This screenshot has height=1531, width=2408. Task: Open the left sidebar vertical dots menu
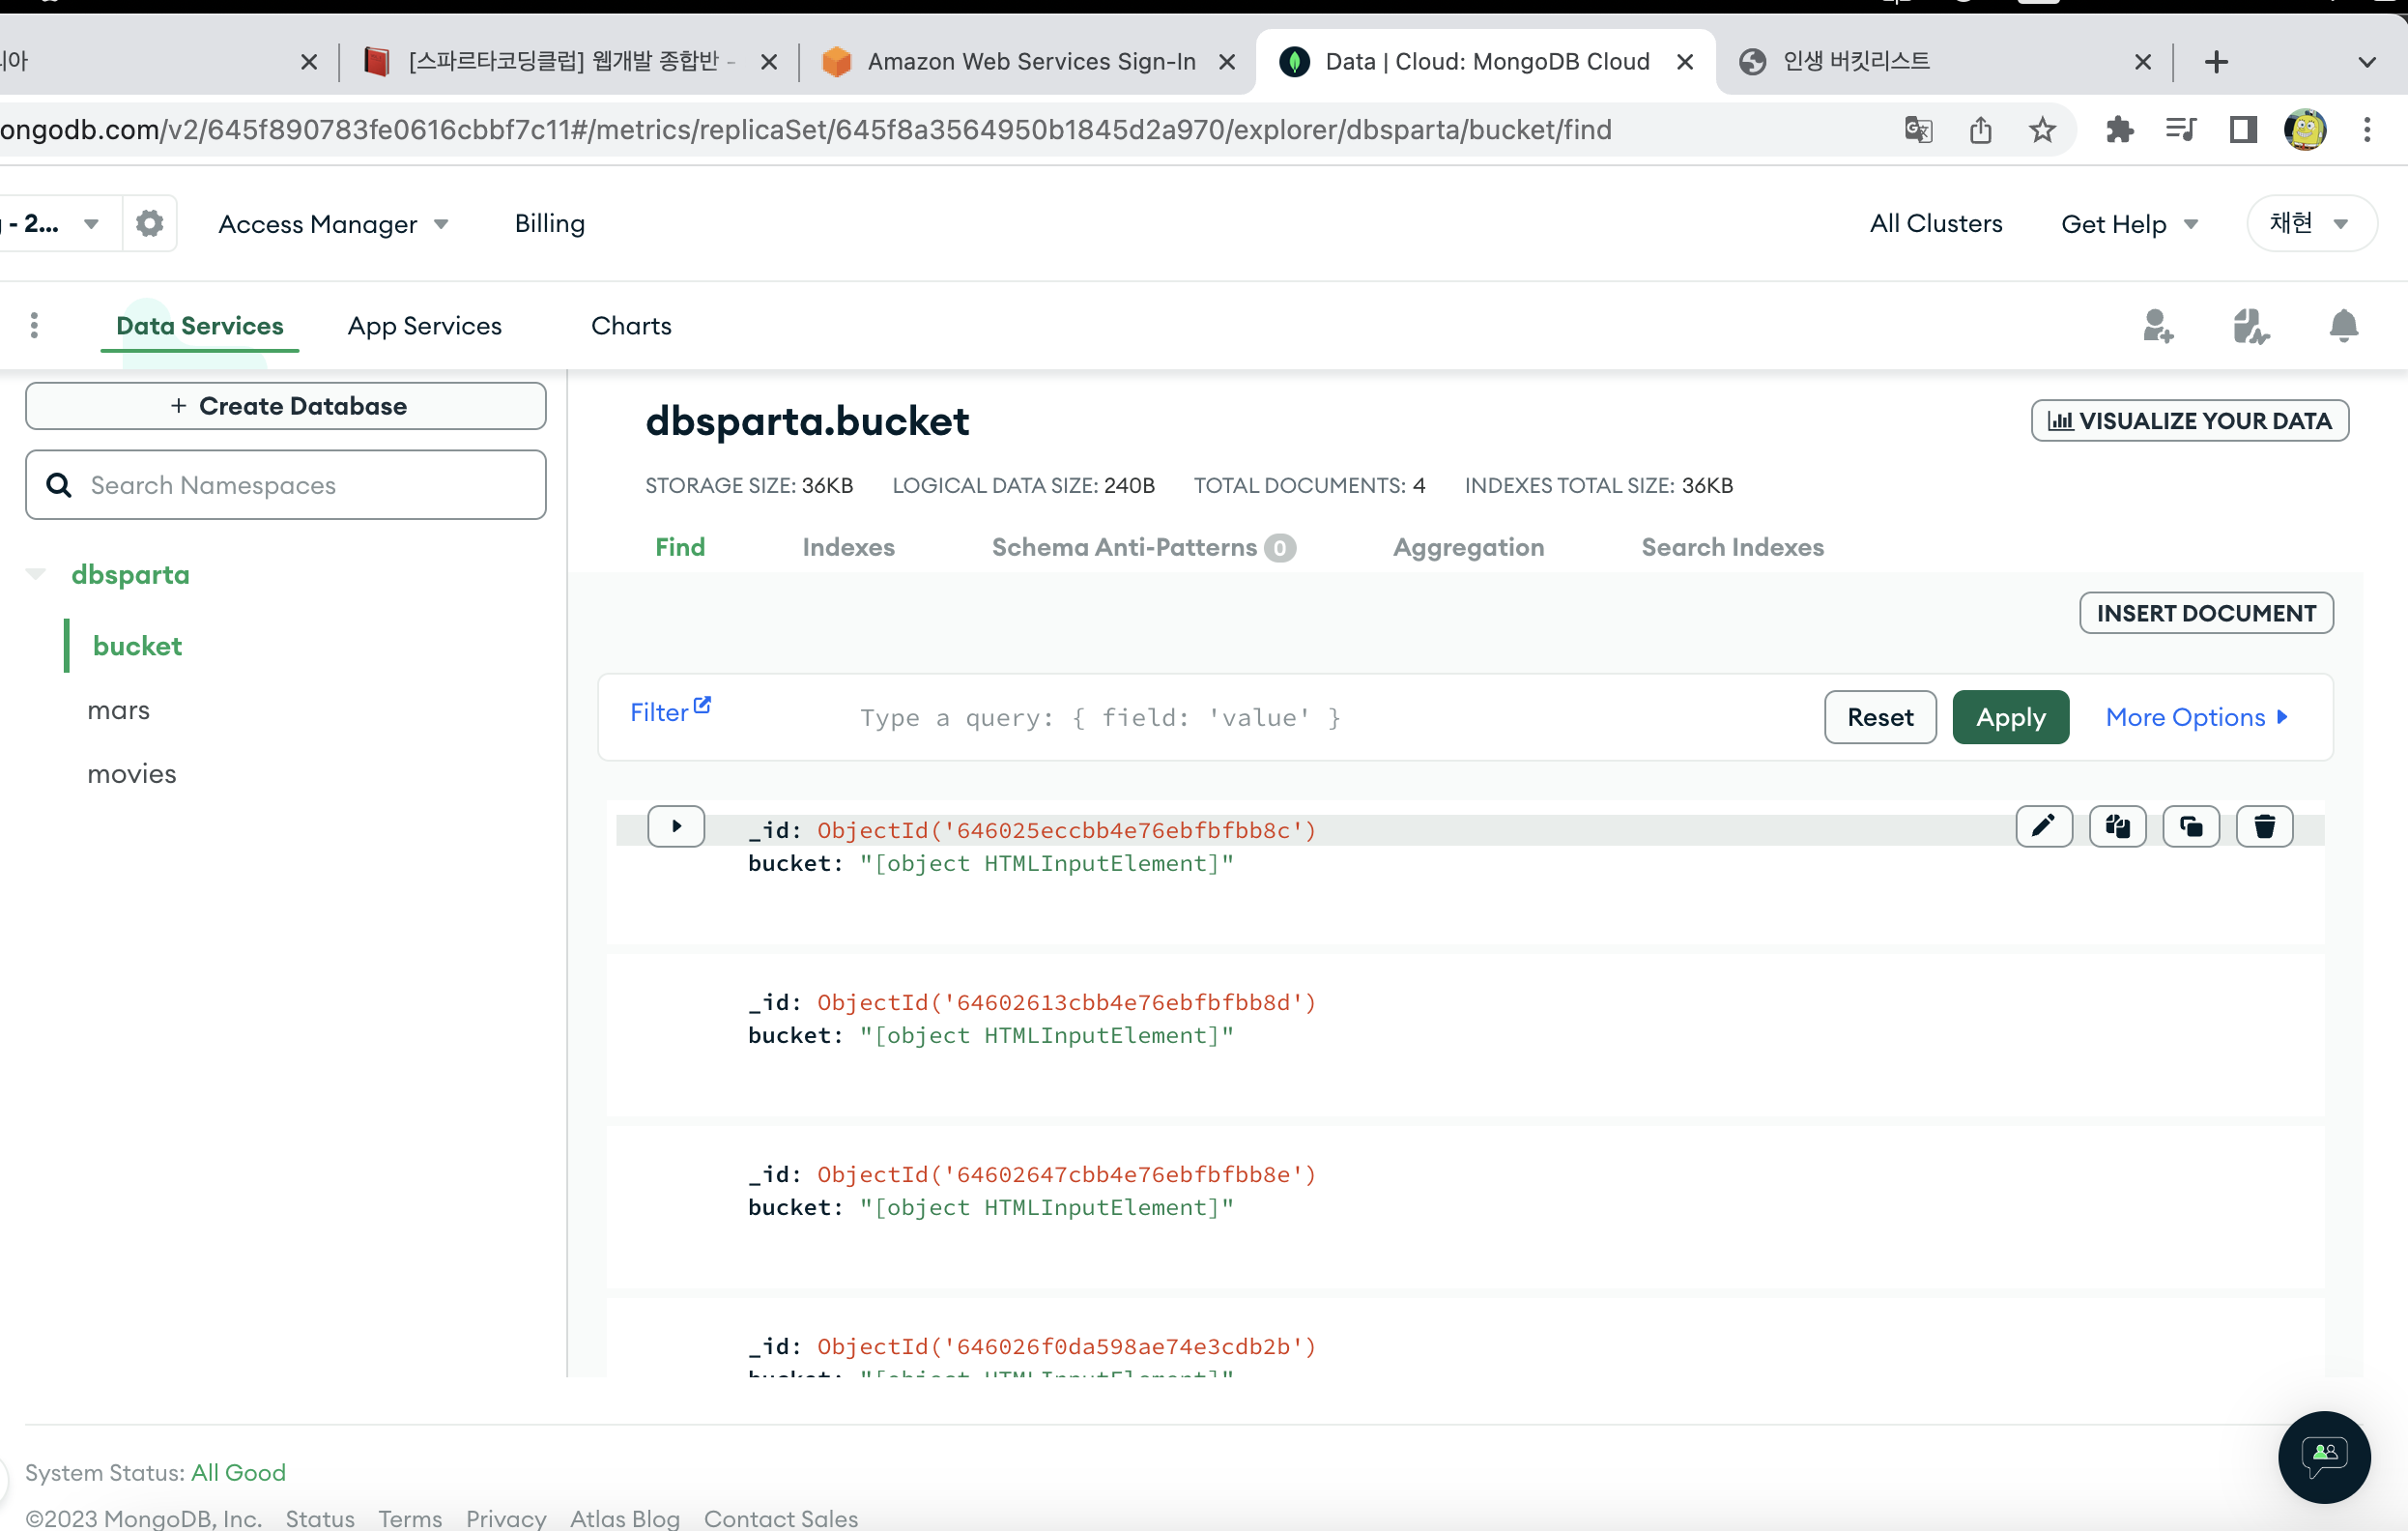pos(34,326)
